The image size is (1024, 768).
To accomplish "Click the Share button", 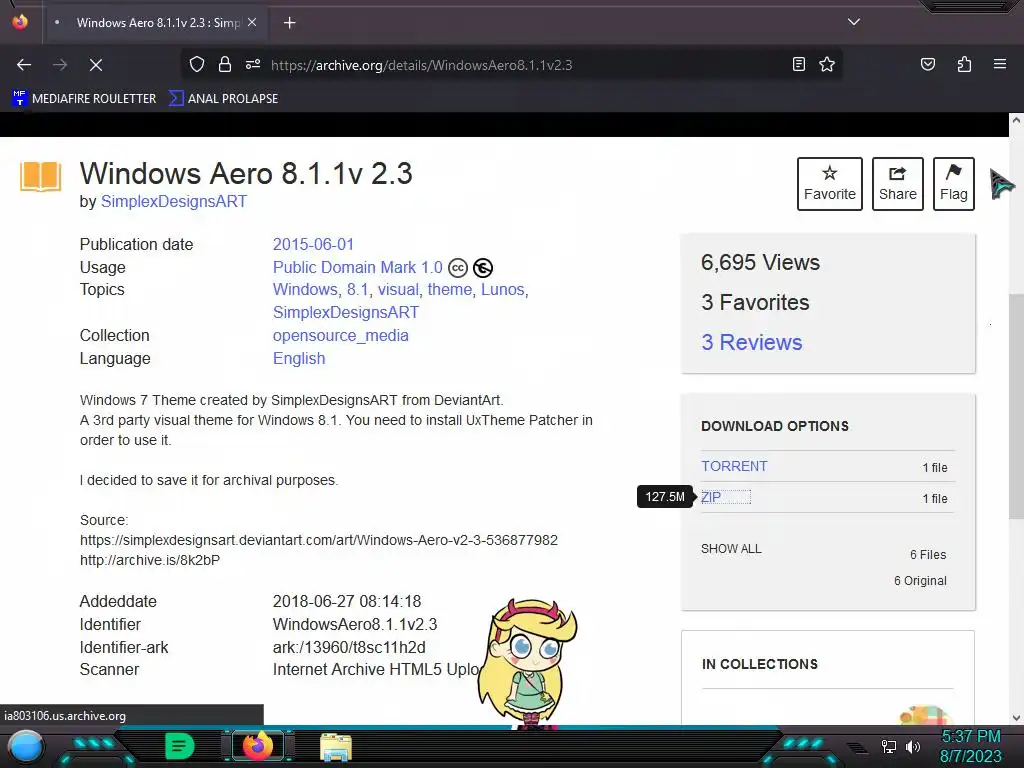I will point(897,184).
